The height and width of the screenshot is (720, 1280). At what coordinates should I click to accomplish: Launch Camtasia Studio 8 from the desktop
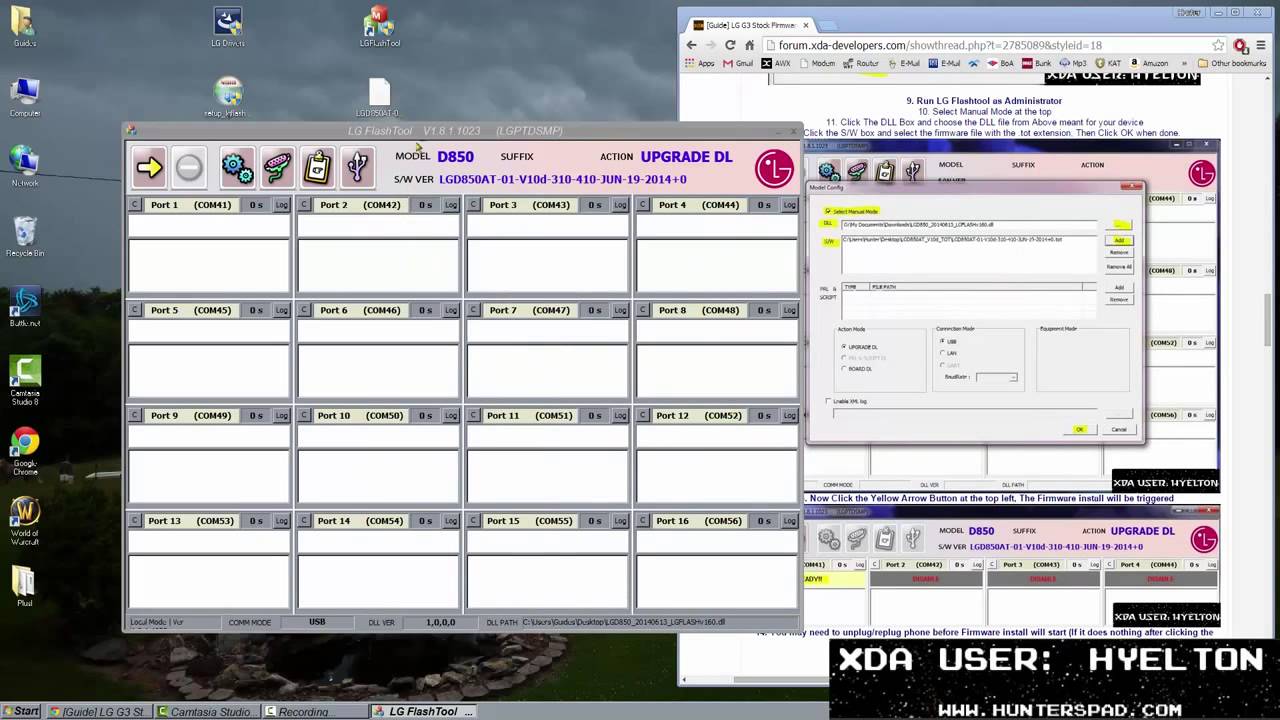(24, 381)
